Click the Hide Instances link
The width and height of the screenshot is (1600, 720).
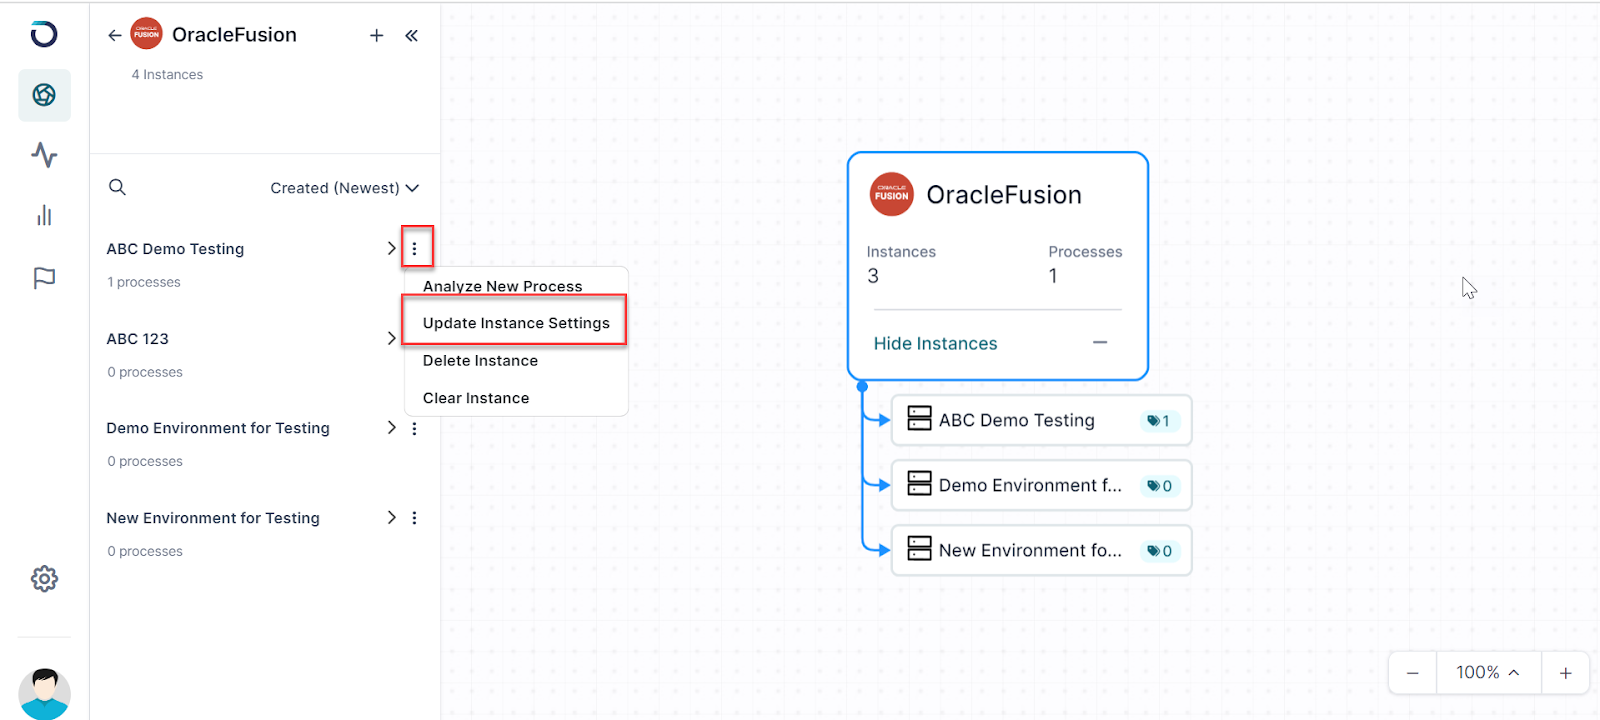coord(936,344)
